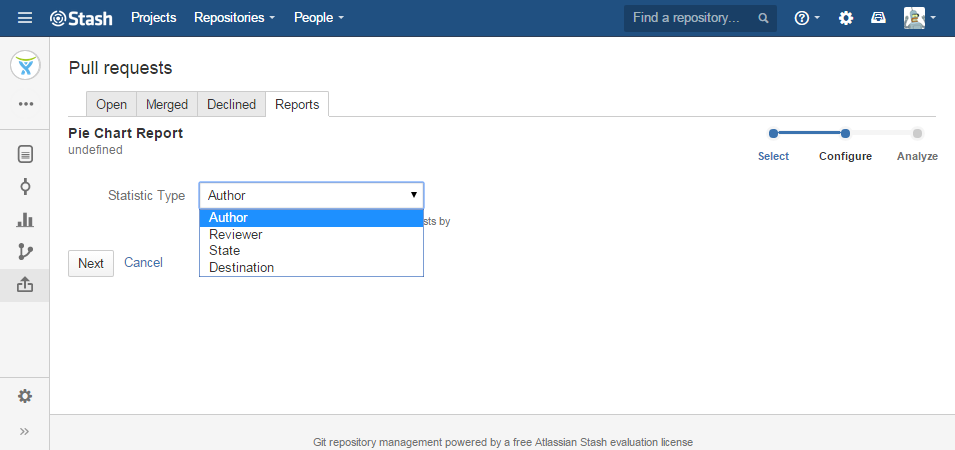Viewport: 955px width, 450px height.
Task: Open repository settings gear in sidebar
Action: point(25,396)
